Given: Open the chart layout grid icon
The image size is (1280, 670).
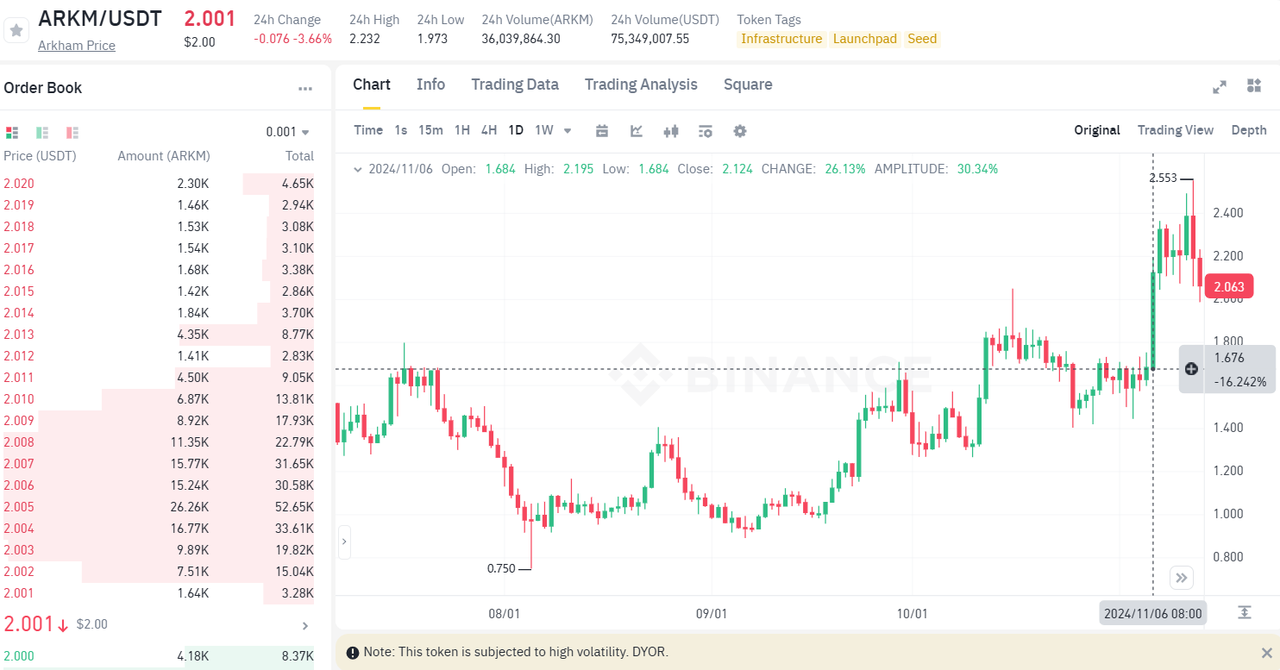Looking at the screenshot, I should click(1254, 86).
